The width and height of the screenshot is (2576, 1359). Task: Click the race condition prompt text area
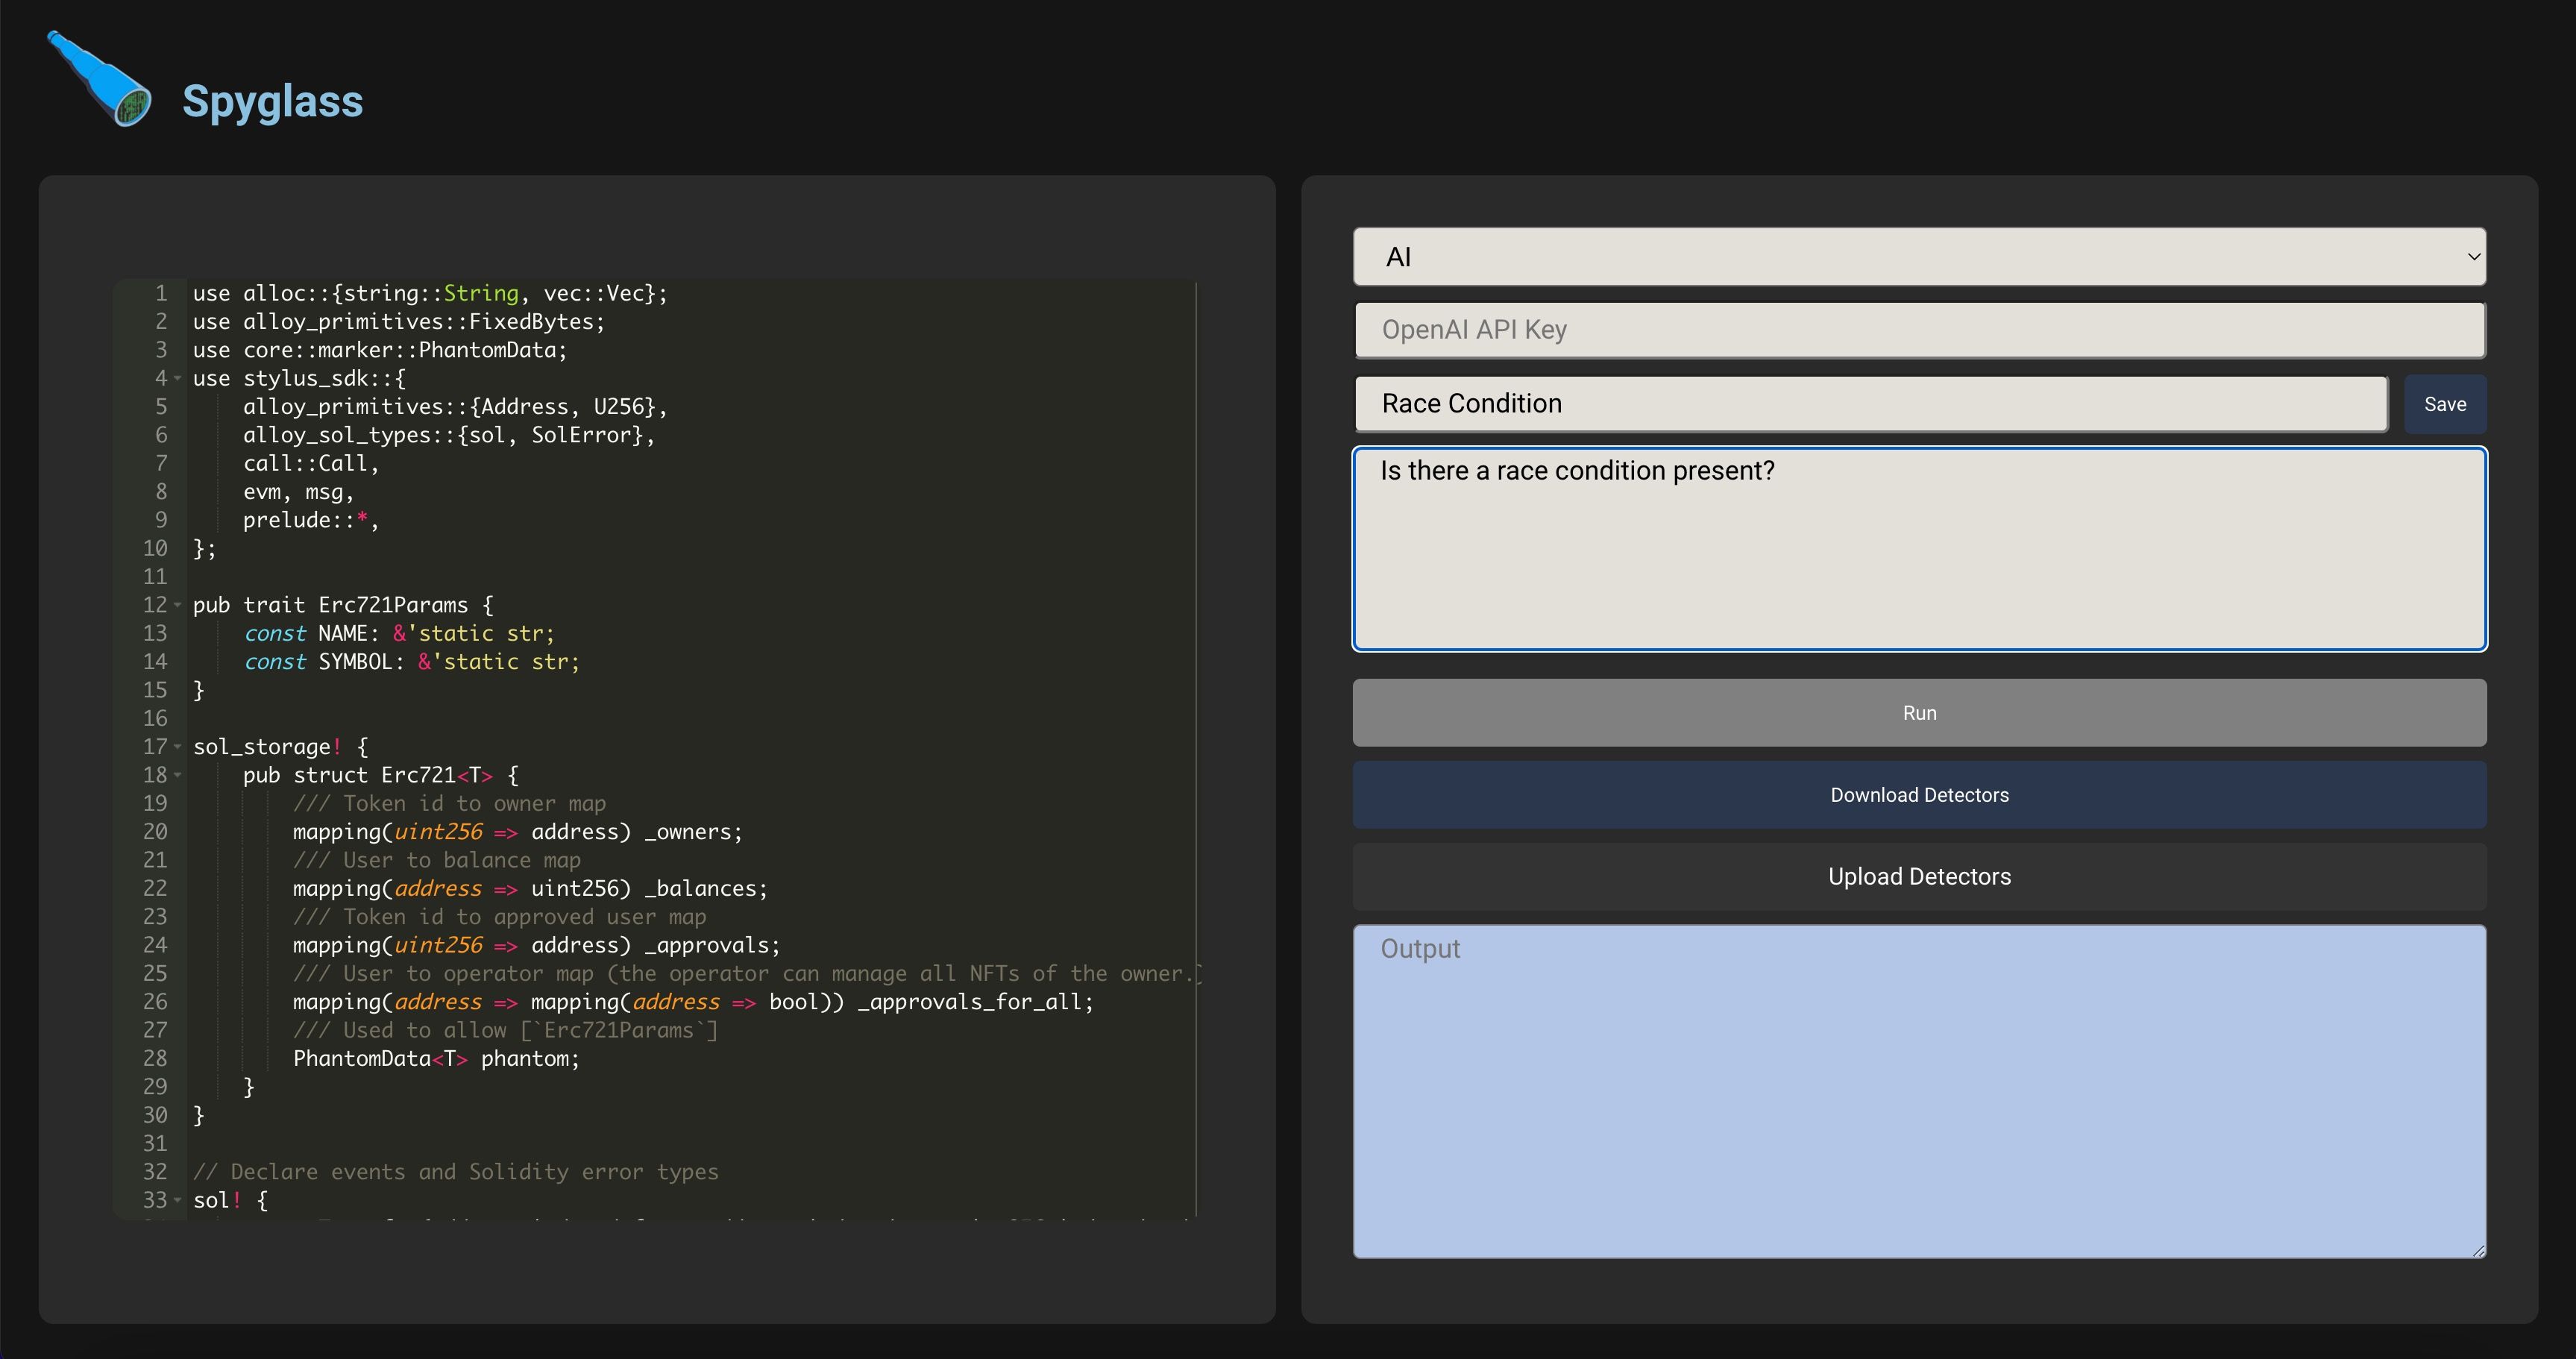1919,549
